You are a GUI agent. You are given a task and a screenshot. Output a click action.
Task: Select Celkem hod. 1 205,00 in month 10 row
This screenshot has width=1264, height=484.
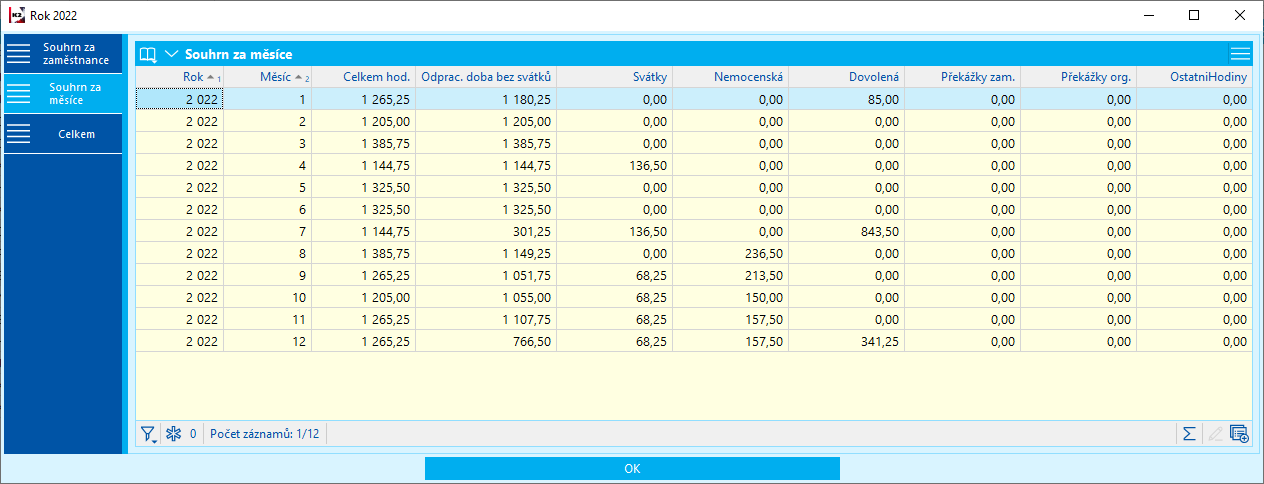[x=364, y=297]
